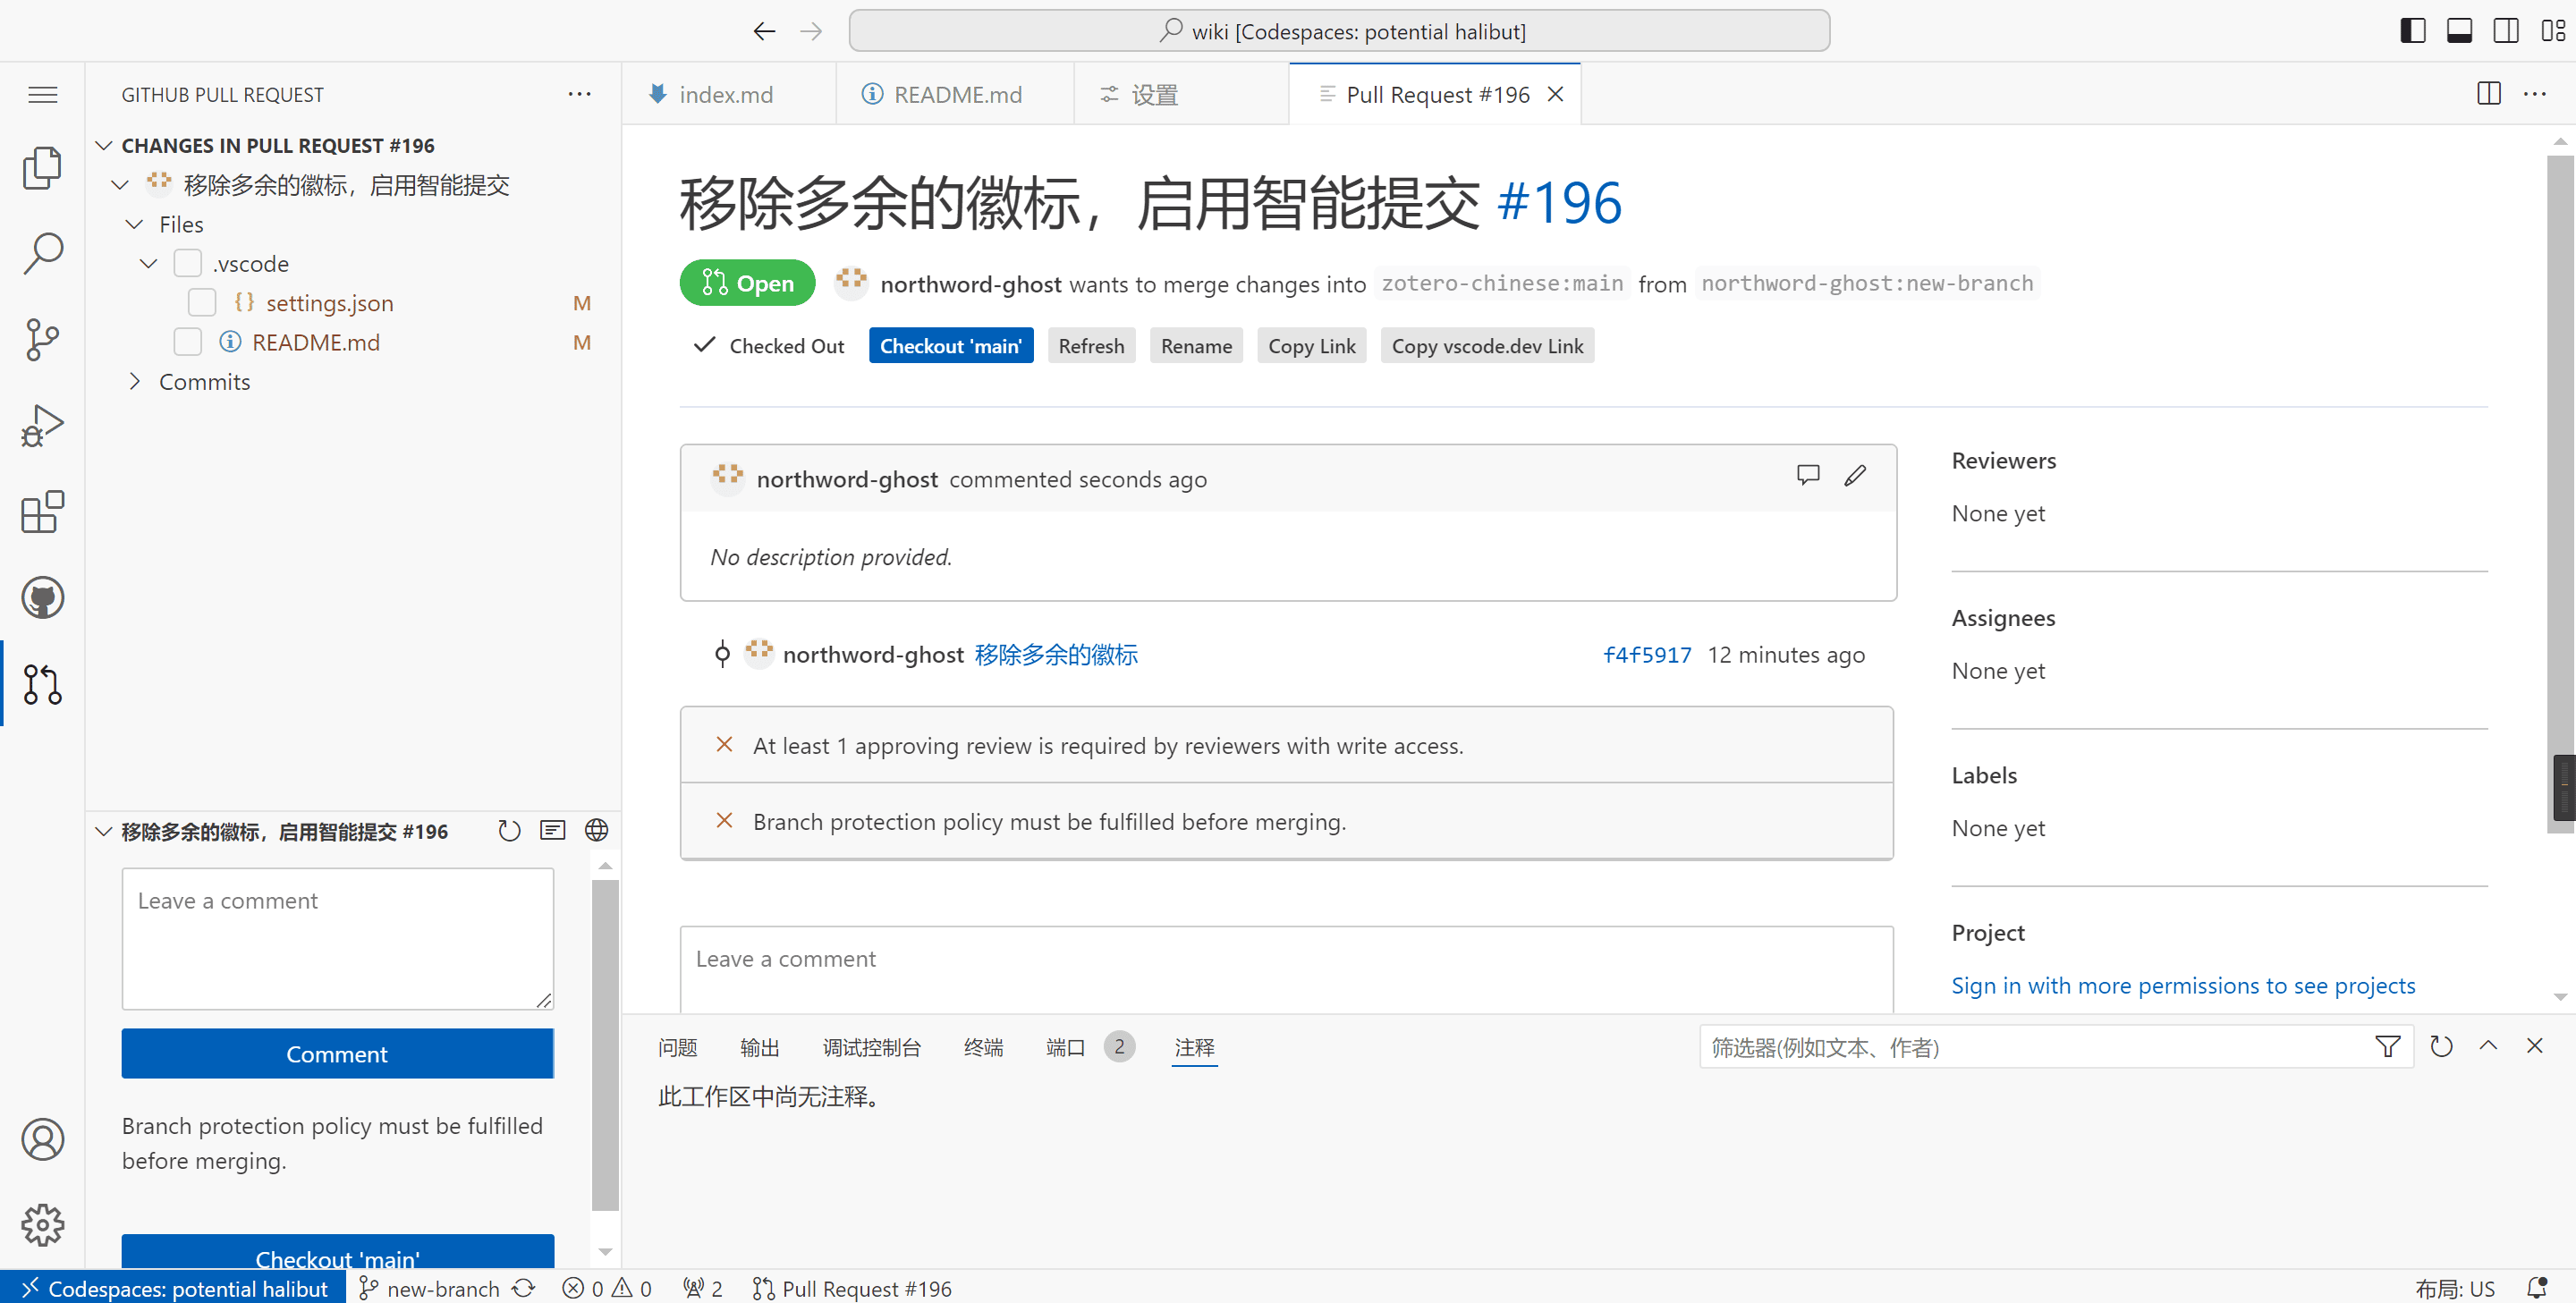Select the GitHub Pull Requests sidebar icon
Image resolution: width=2576 pixels, height=1303 pixels.
(42, 684)
